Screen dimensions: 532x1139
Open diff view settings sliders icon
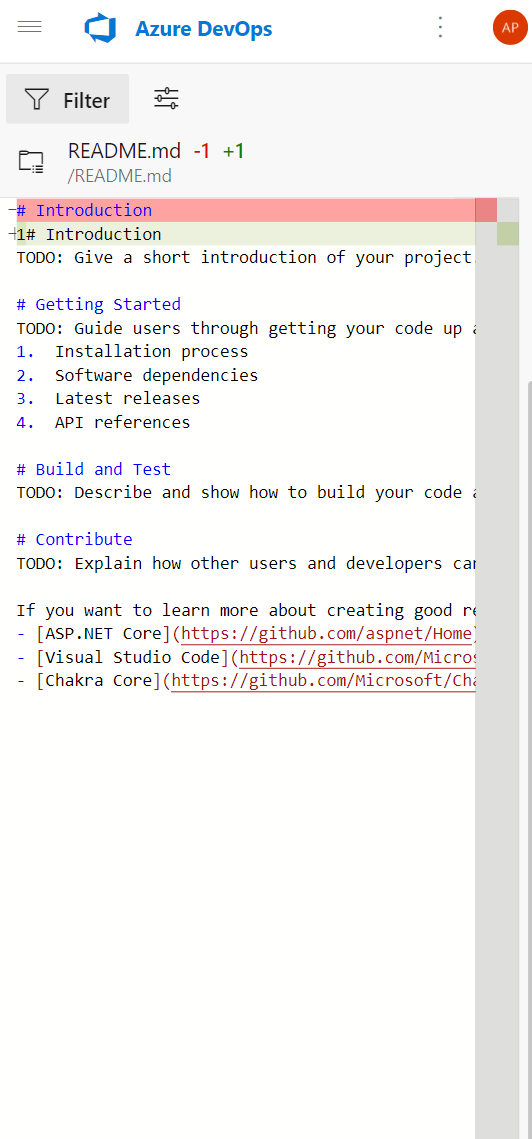[x=166, y=99]
